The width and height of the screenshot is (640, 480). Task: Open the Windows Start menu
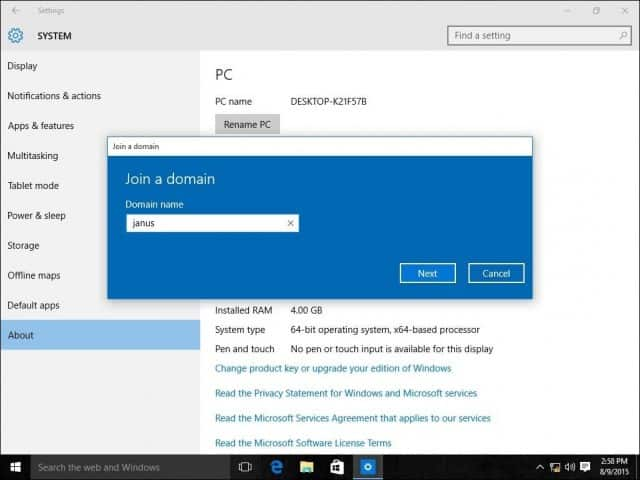pyautogui.click(x=16, y=467)
